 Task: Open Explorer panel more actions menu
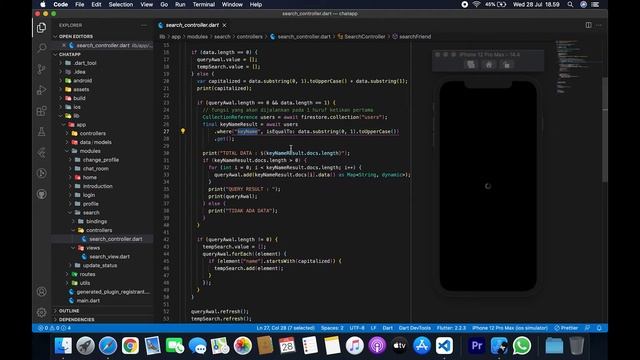pyautogui.click(x=144, y=25)
